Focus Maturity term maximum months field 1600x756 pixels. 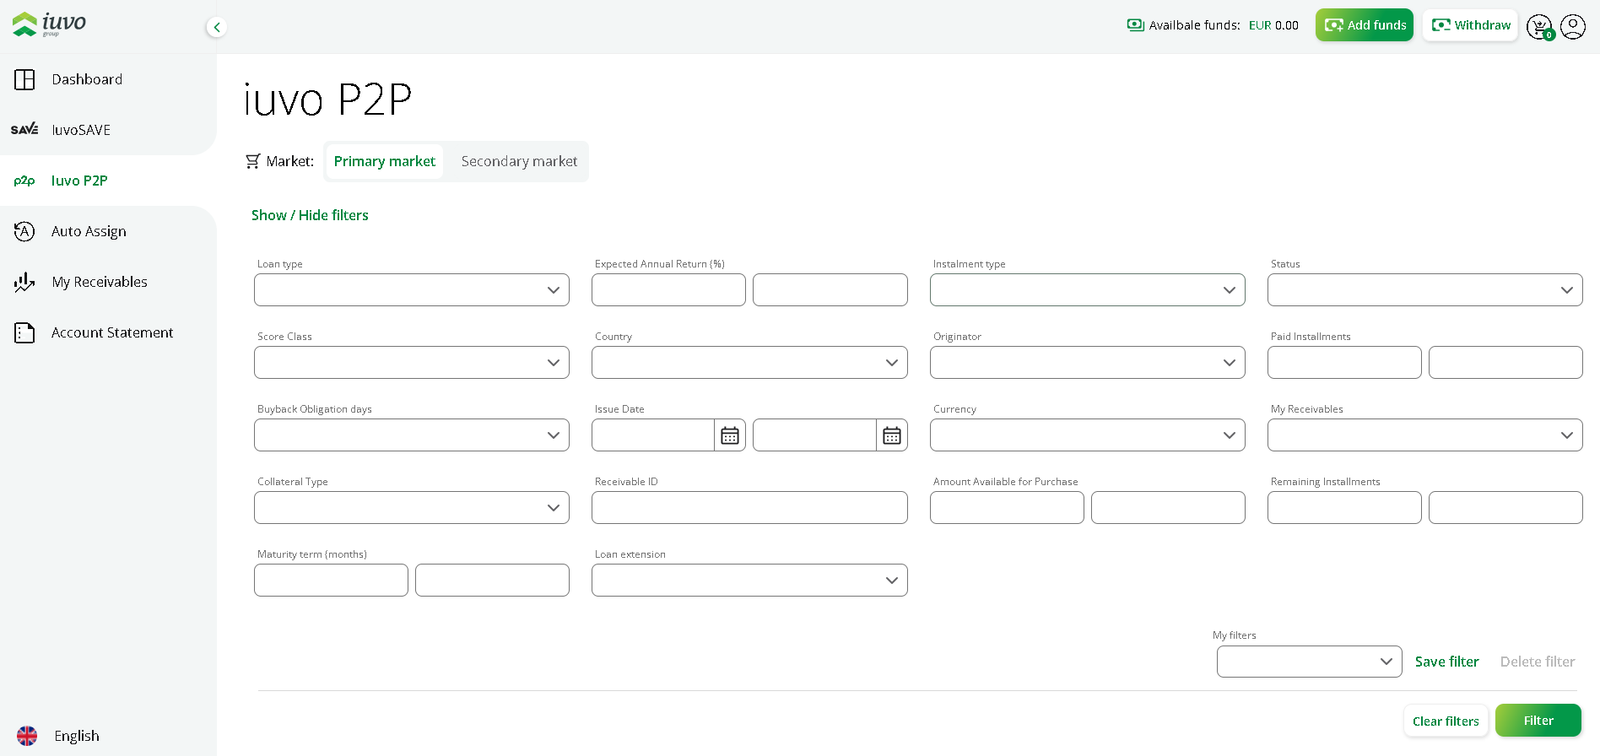492,580
